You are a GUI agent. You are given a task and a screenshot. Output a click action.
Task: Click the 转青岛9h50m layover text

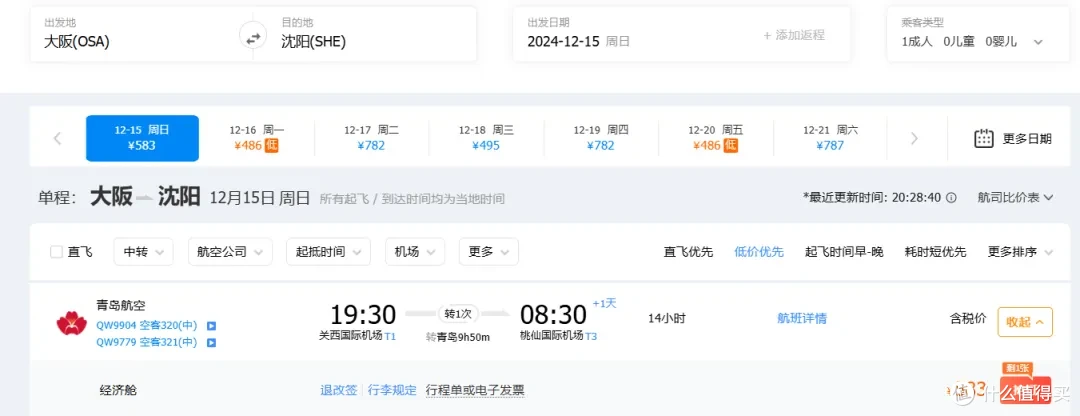click(458, 337)
